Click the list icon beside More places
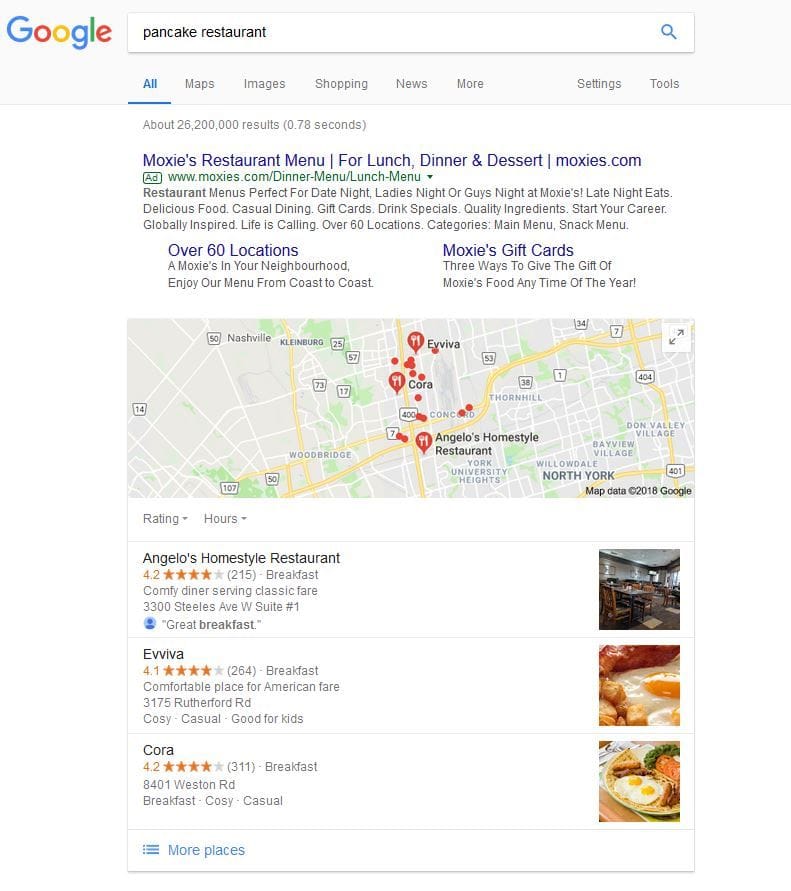The height and width of the screenshot is (891, 791). [x=151, y=850]
